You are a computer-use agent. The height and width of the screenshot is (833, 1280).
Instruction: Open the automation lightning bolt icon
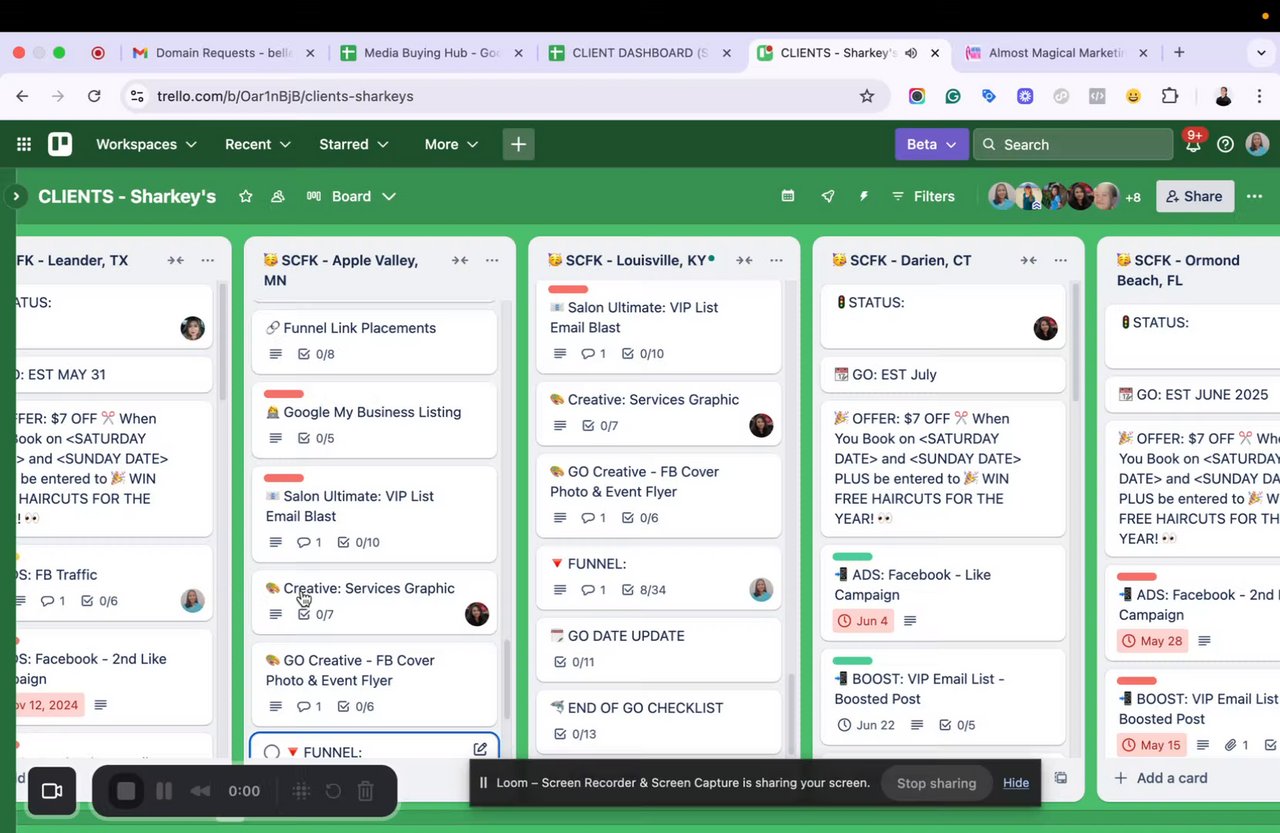click(x=864, y=196)
